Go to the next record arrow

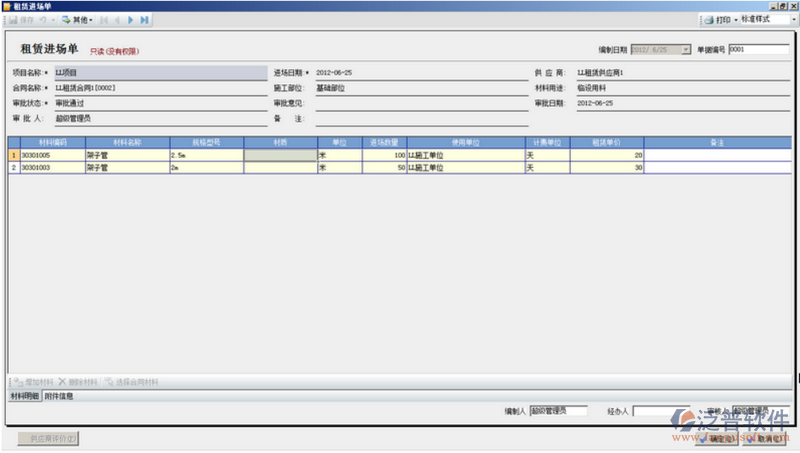click(x=130, y=19)
